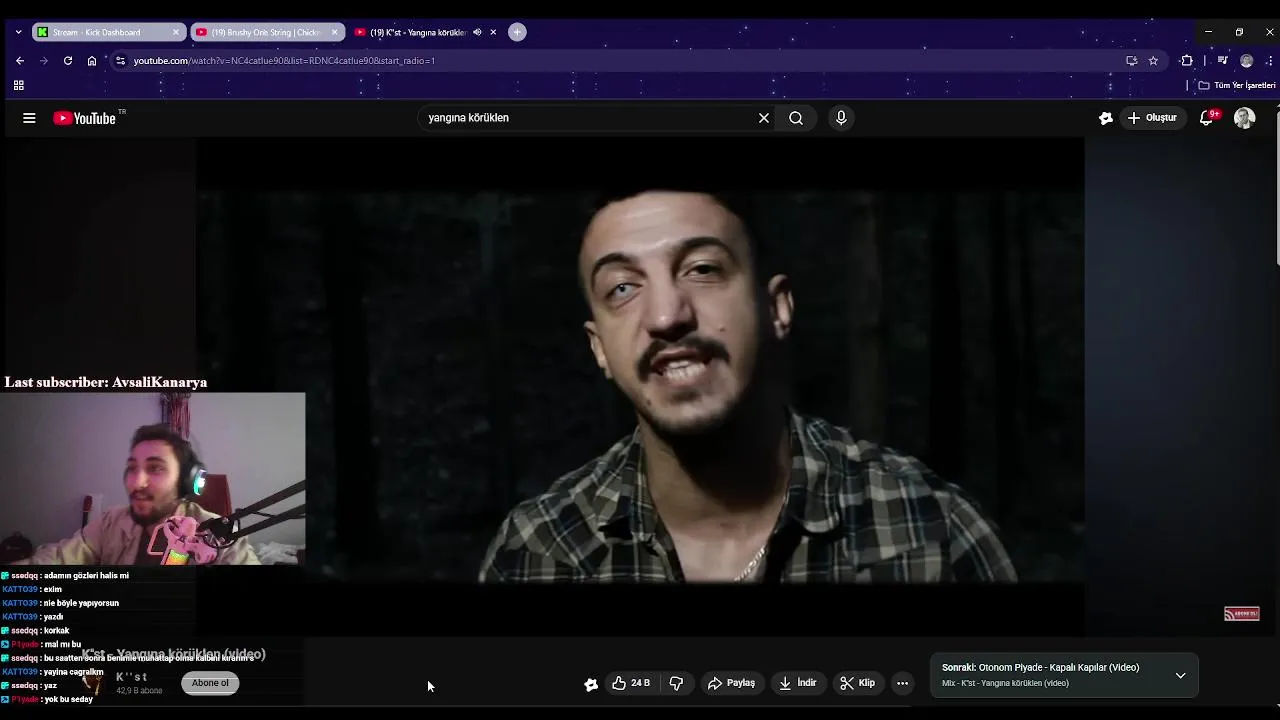Close the Brushy One String tab

[335, 32]
